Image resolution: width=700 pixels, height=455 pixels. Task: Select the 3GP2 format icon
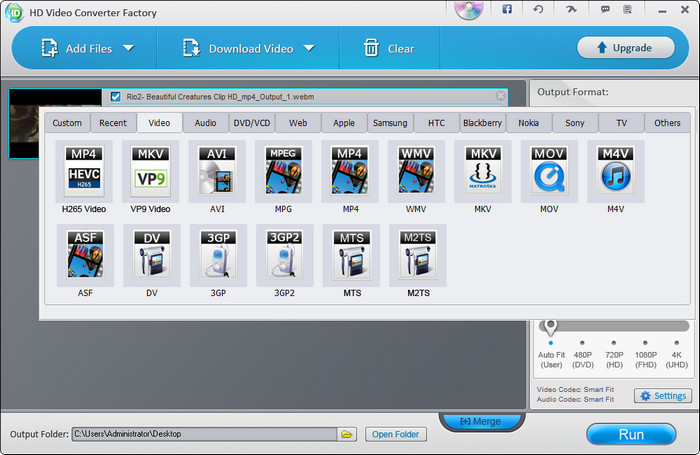284,255
